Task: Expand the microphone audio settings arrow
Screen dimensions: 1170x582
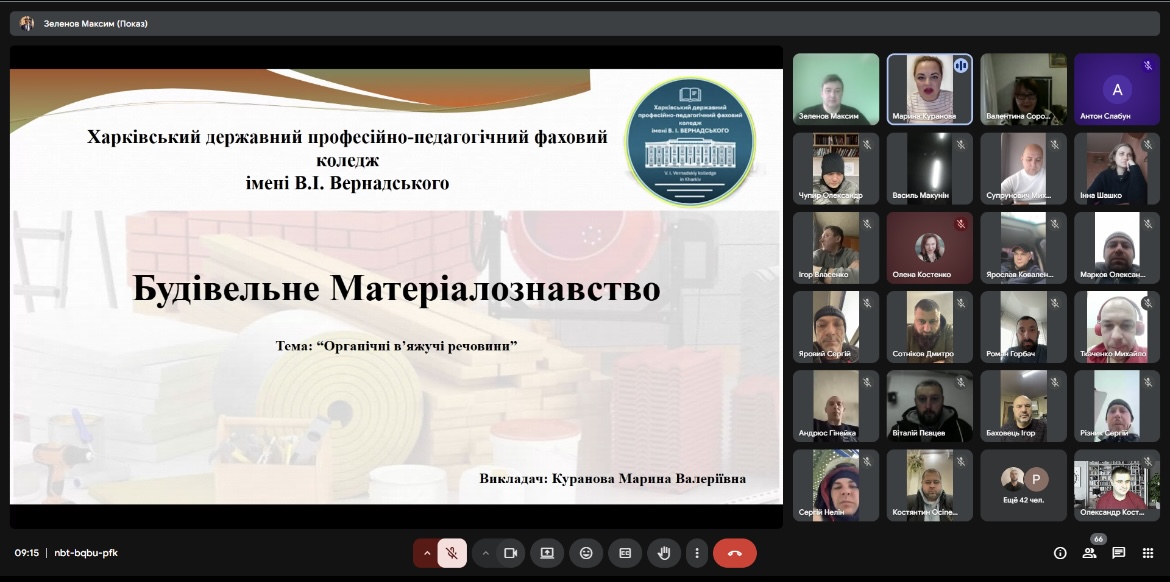Action: coord(426,553)
